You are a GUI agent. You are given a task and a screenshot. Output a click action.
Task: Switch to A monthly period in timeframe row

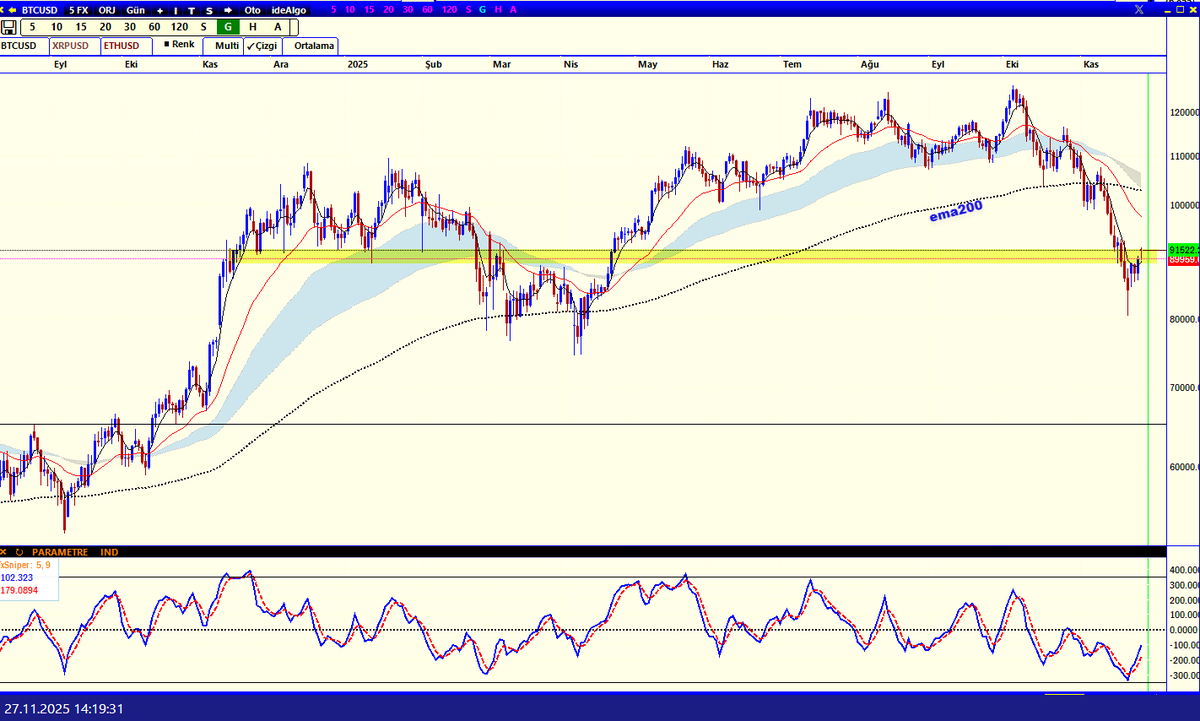coord(278,27)
